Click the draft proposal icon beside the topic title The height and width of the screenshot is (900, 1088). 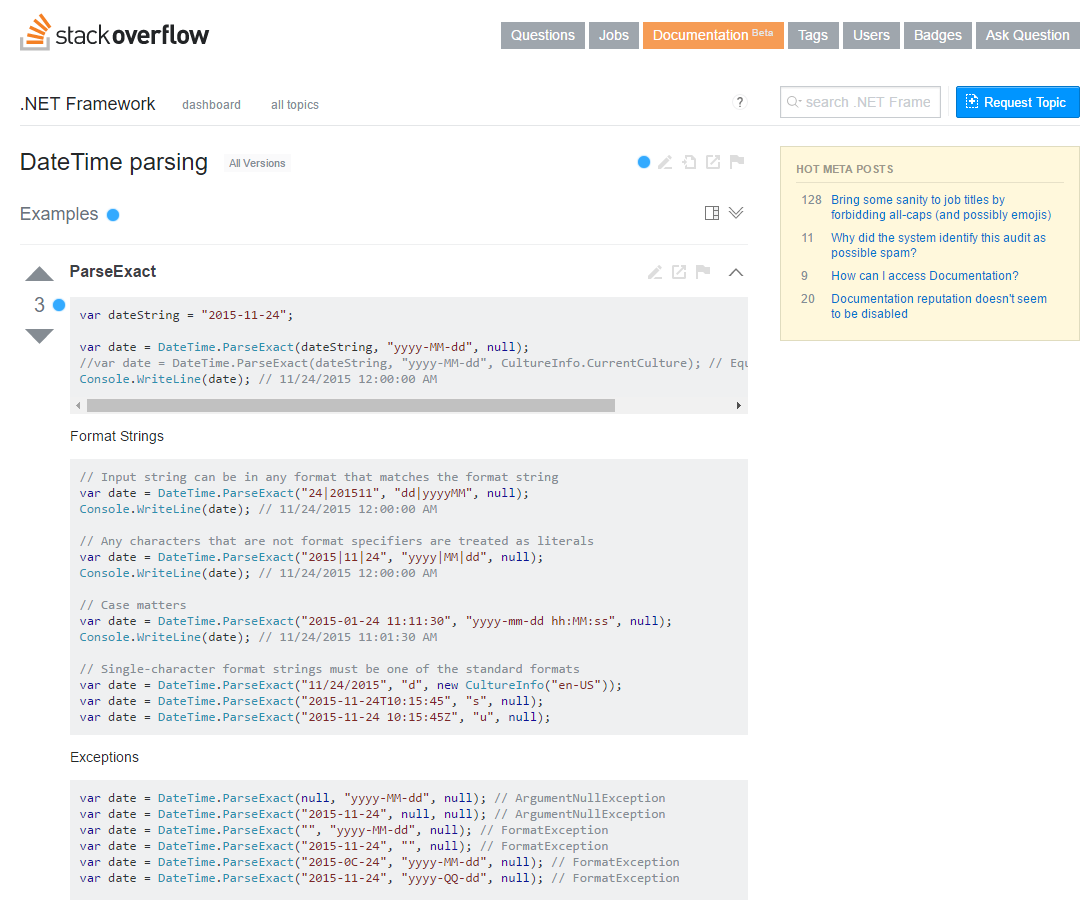(689, 162)
